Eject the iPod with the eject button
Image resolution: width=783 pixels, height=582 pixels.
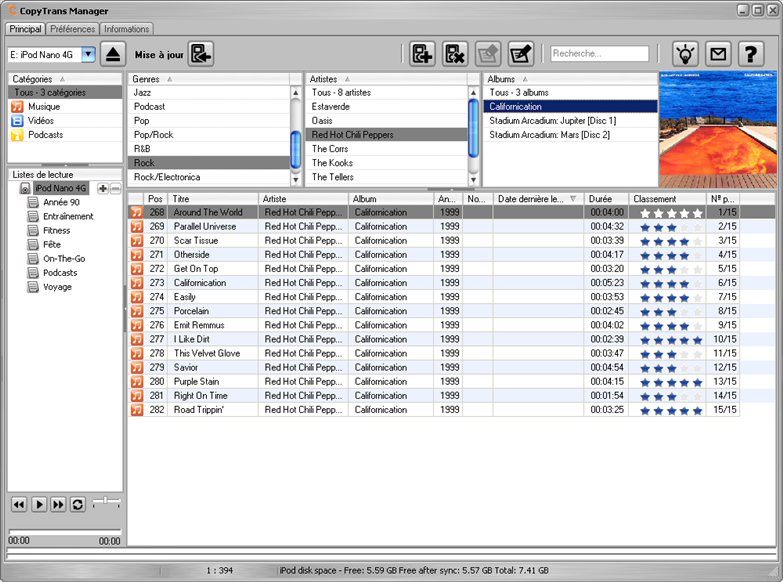click(x=113, y=54)
